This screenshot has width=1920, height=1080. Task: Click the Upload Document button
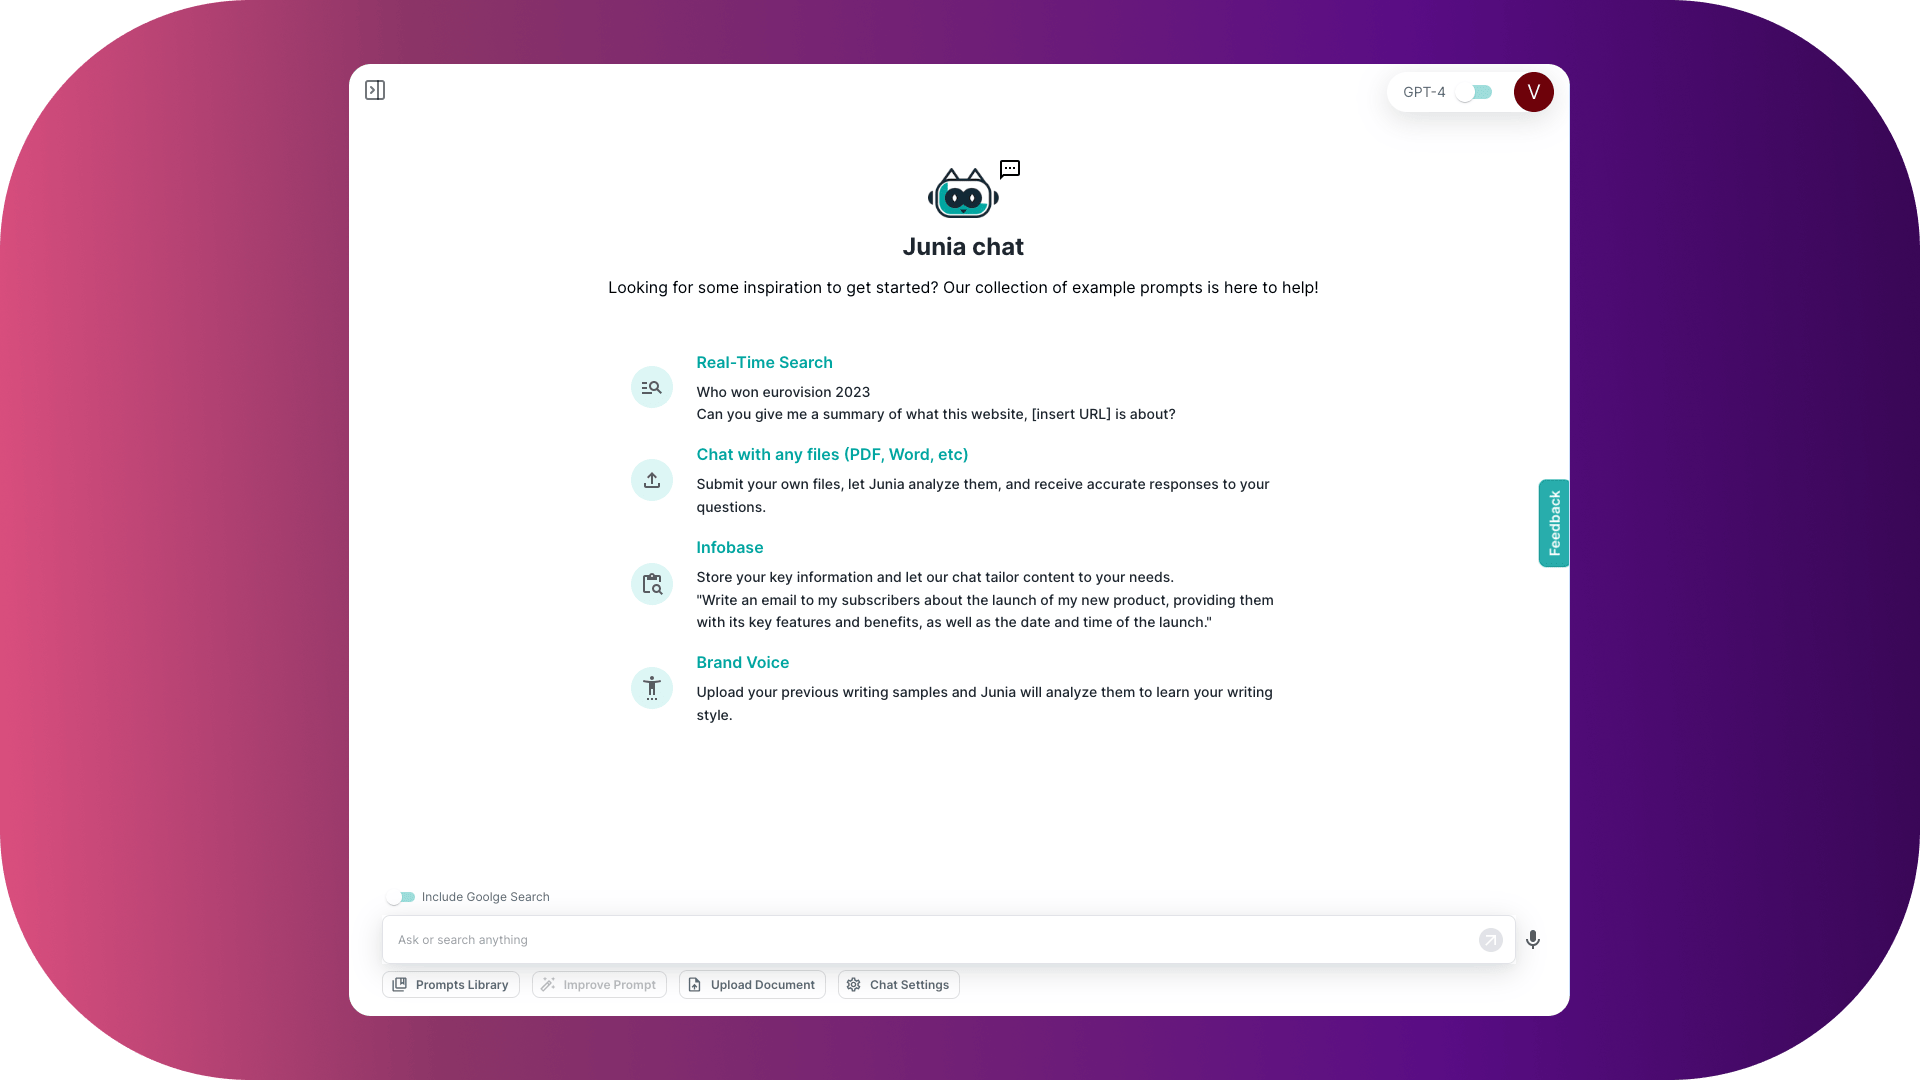pyautogui.click(x=752, y=985)
